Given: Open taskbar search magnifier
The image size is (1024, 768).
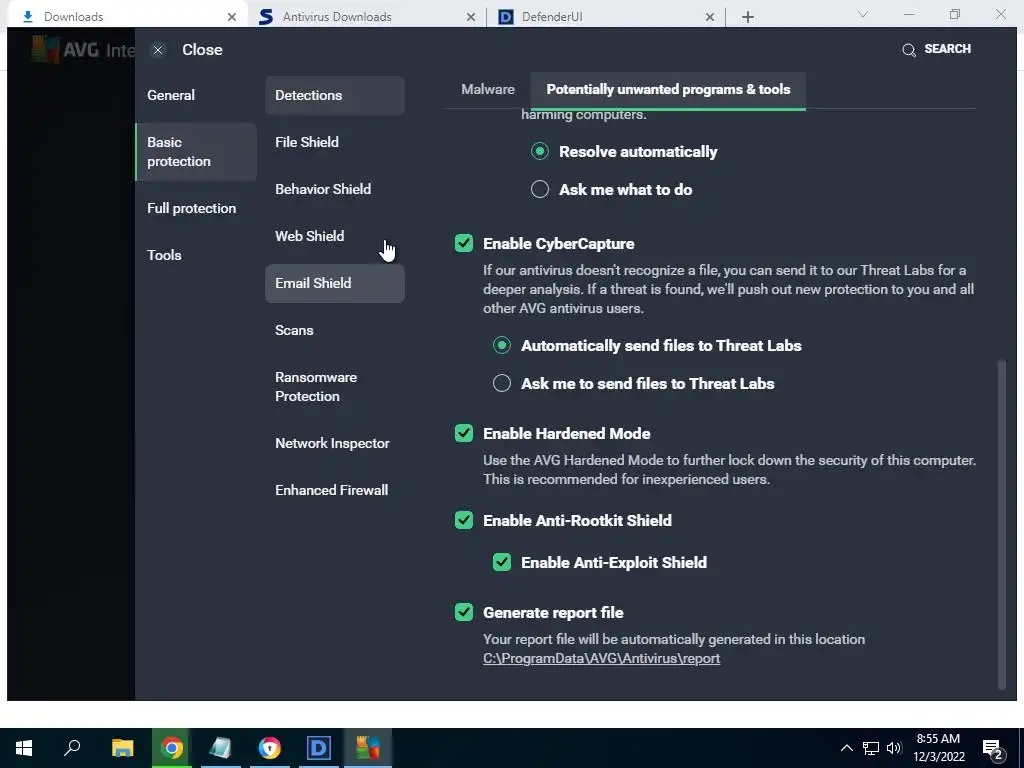Looking at the screenshot, I should click(x=72, y=748).
